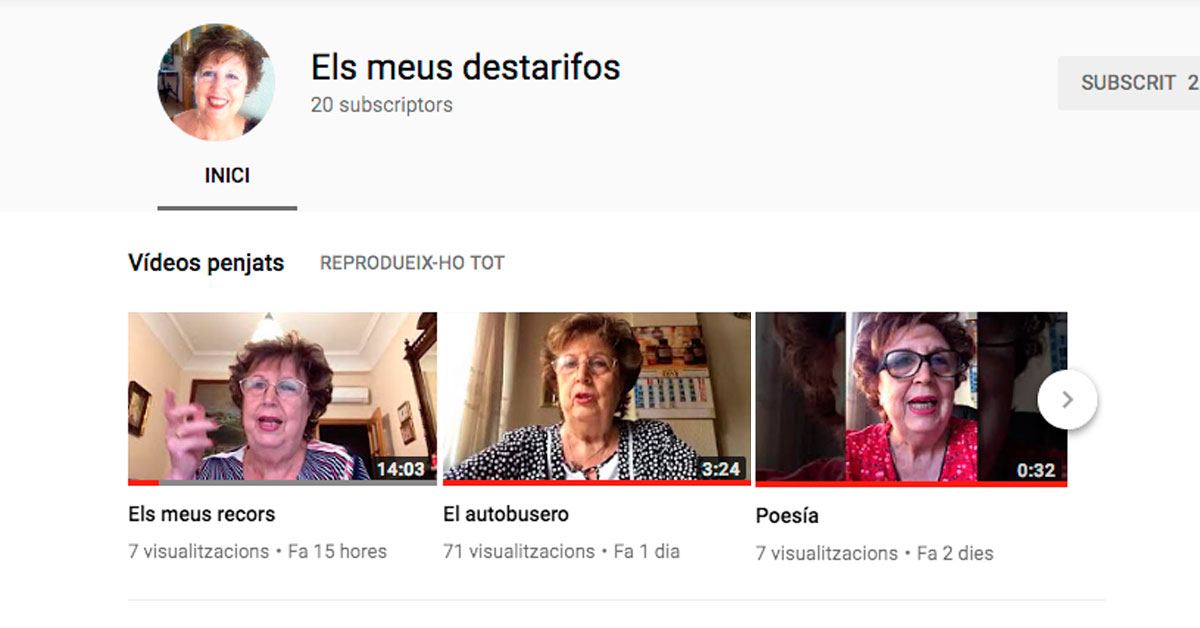Open the INICI tab
The width and height of the screenshot is (1200, 628).
[x=227, y=176]
